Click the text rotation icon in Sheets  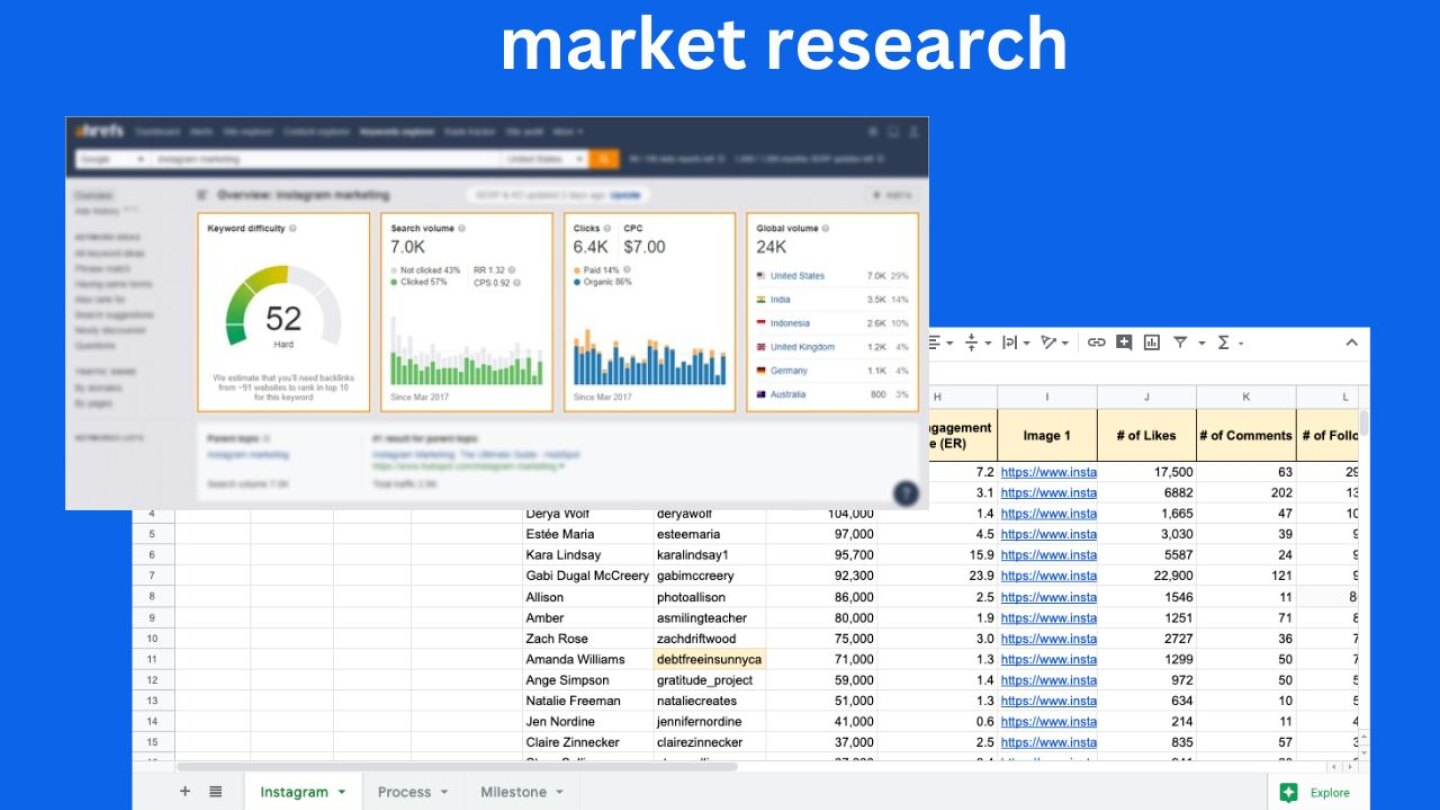click(1048, 342)
